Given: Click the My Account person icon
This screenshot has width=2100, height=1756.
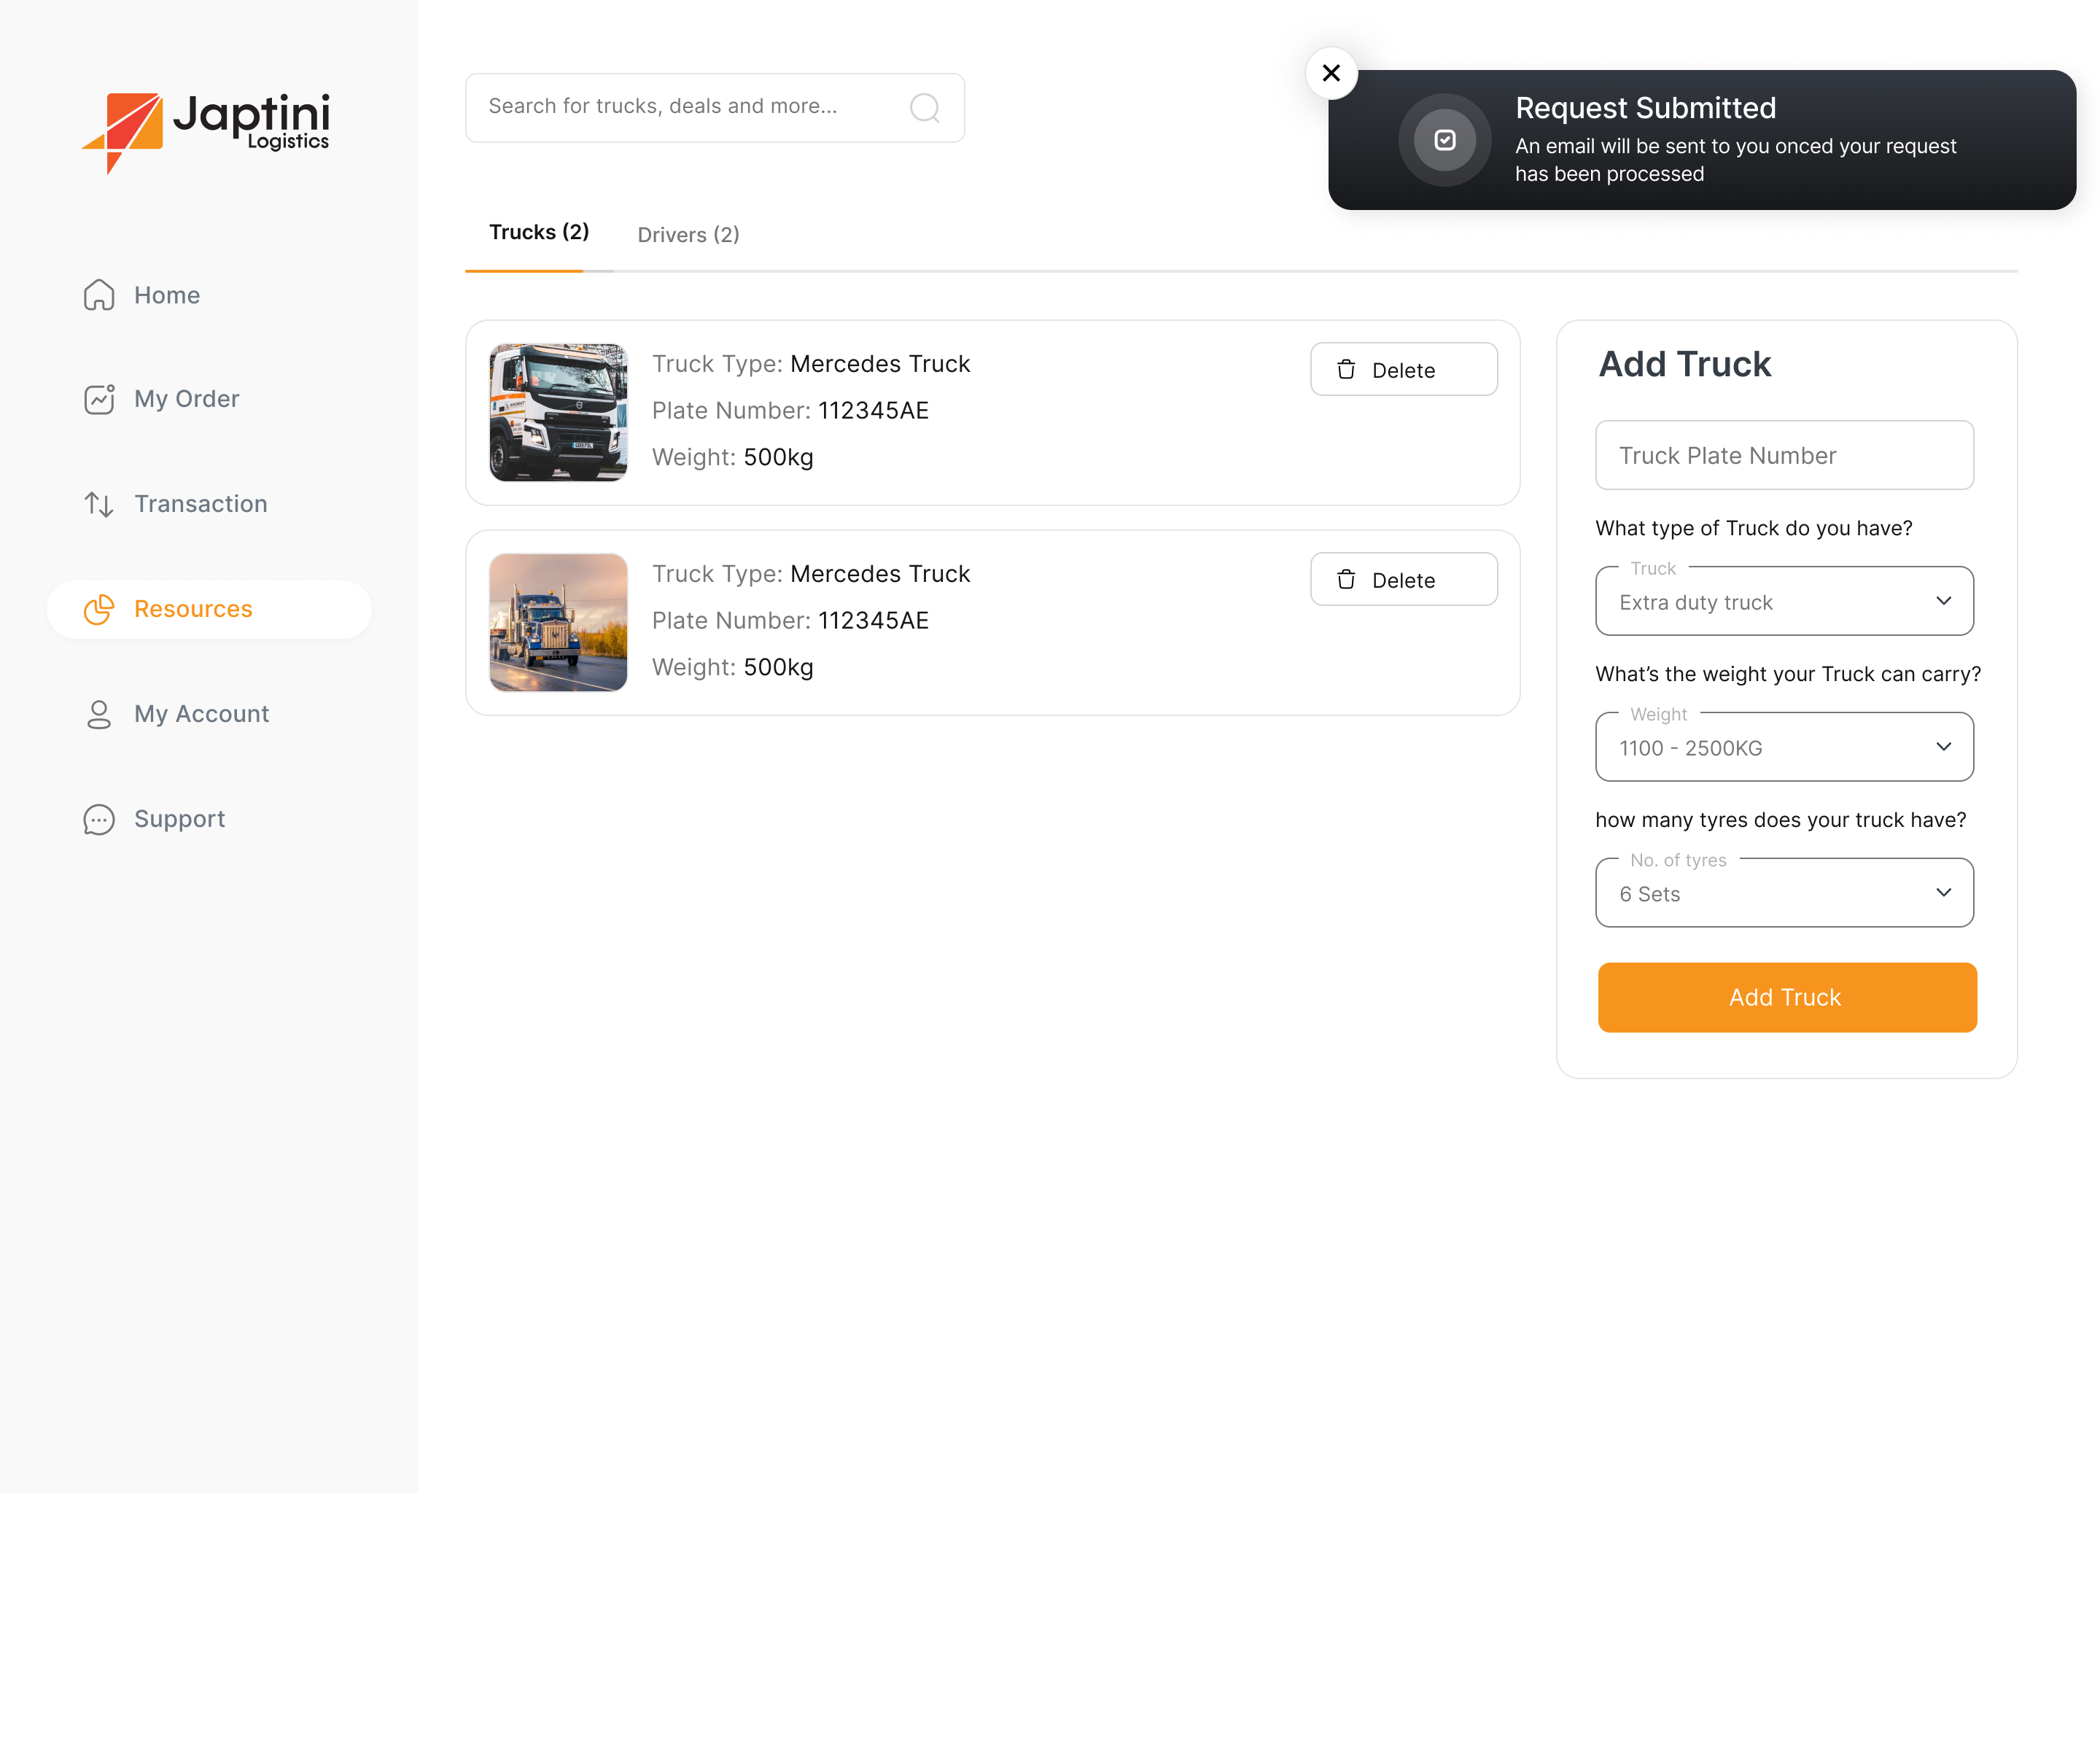Looking at the screenshot, I should [x=99, y=714].
